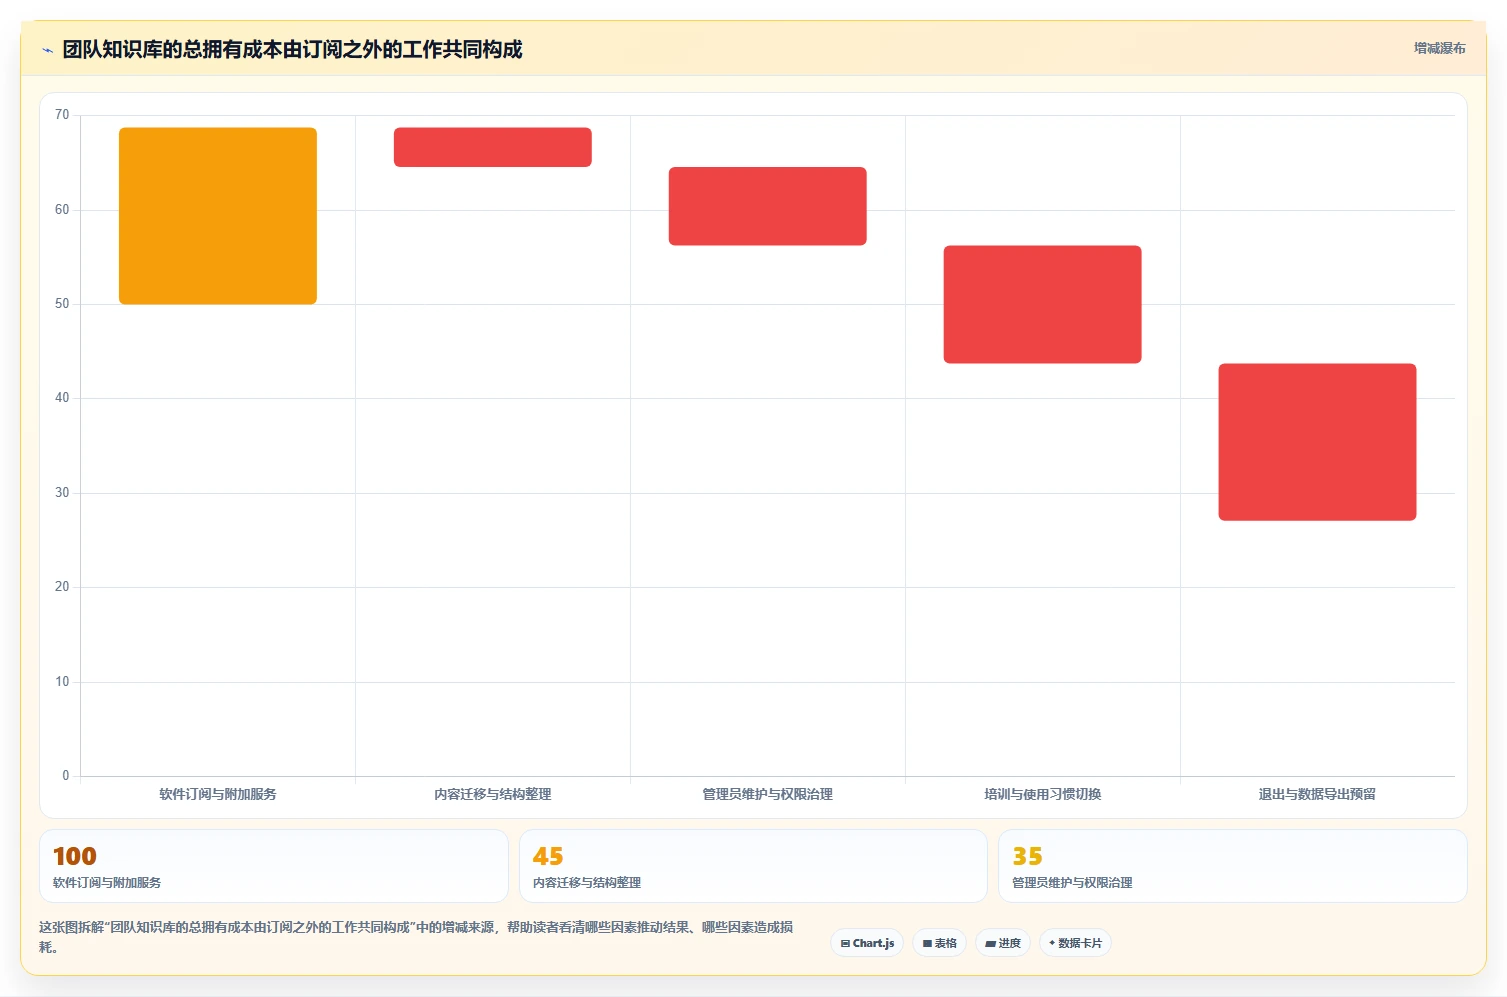The width and height of the screenshot is (1507, 997).
Task: Click the lightning icon beside the chart title
Action: coord(47,50)
